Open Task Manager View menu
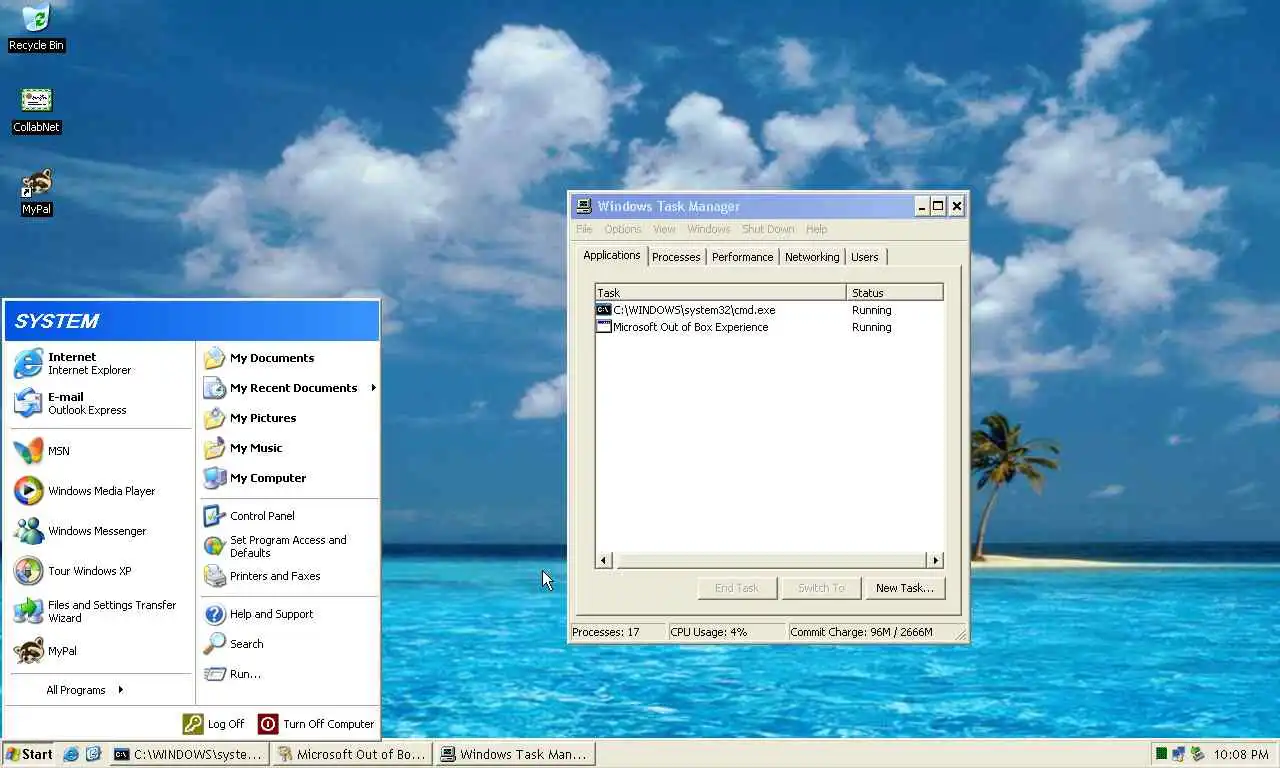Screen dimensions: 1280x768 [x=664, y=229]
